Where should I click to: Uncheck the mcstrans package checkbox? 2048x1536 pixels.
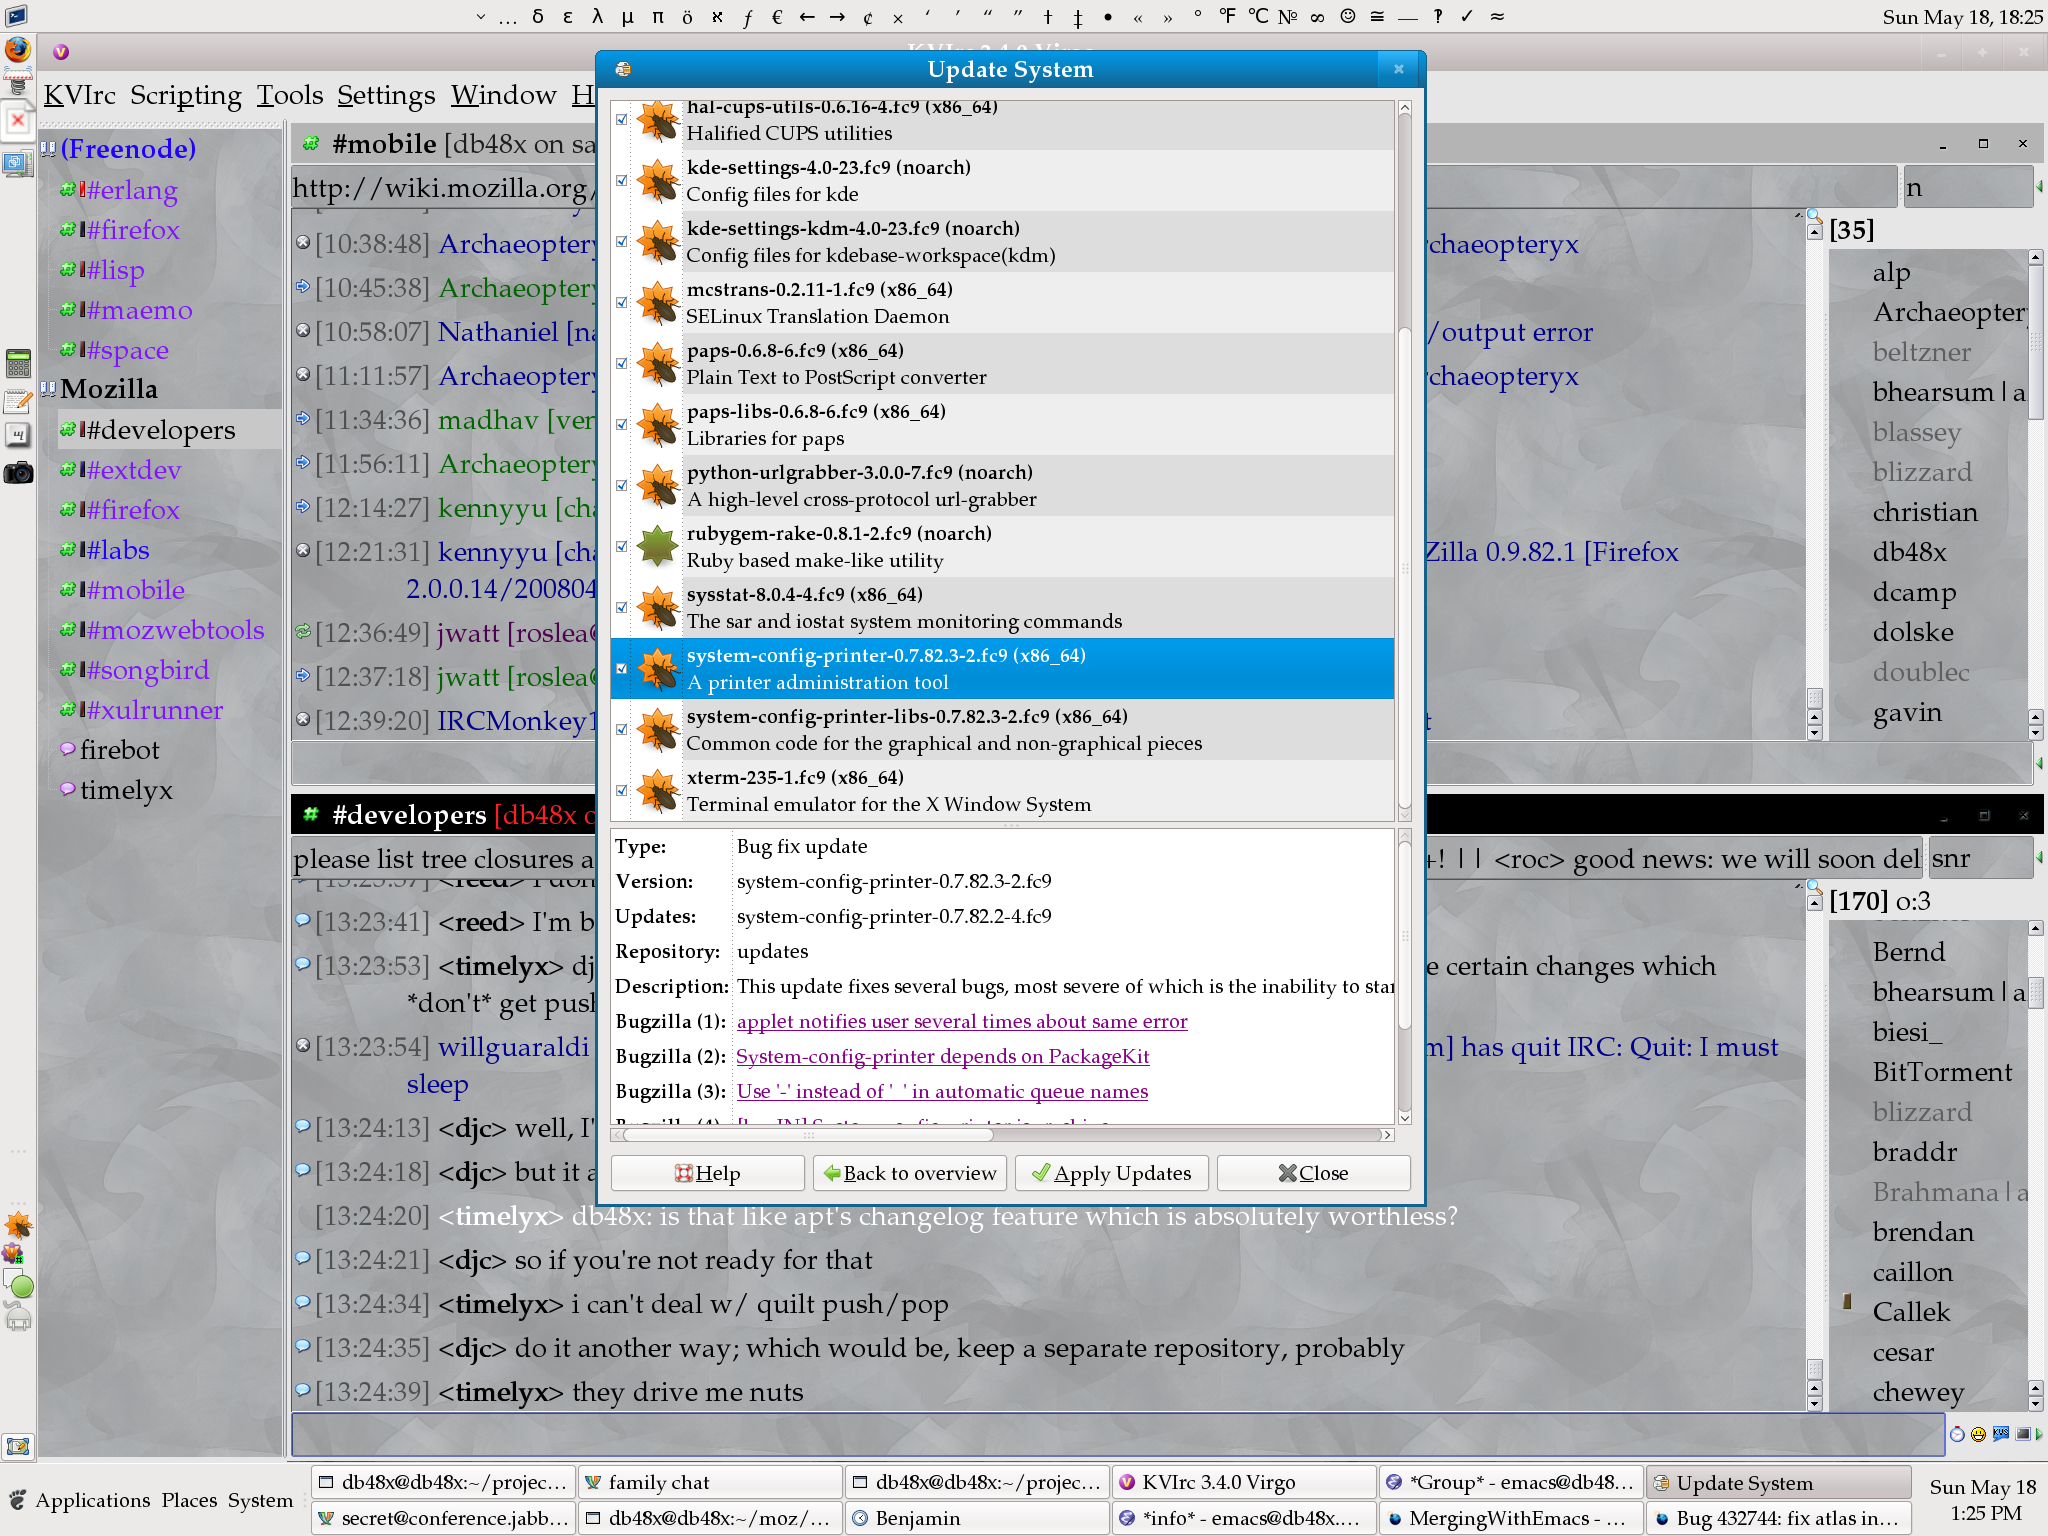622,303
